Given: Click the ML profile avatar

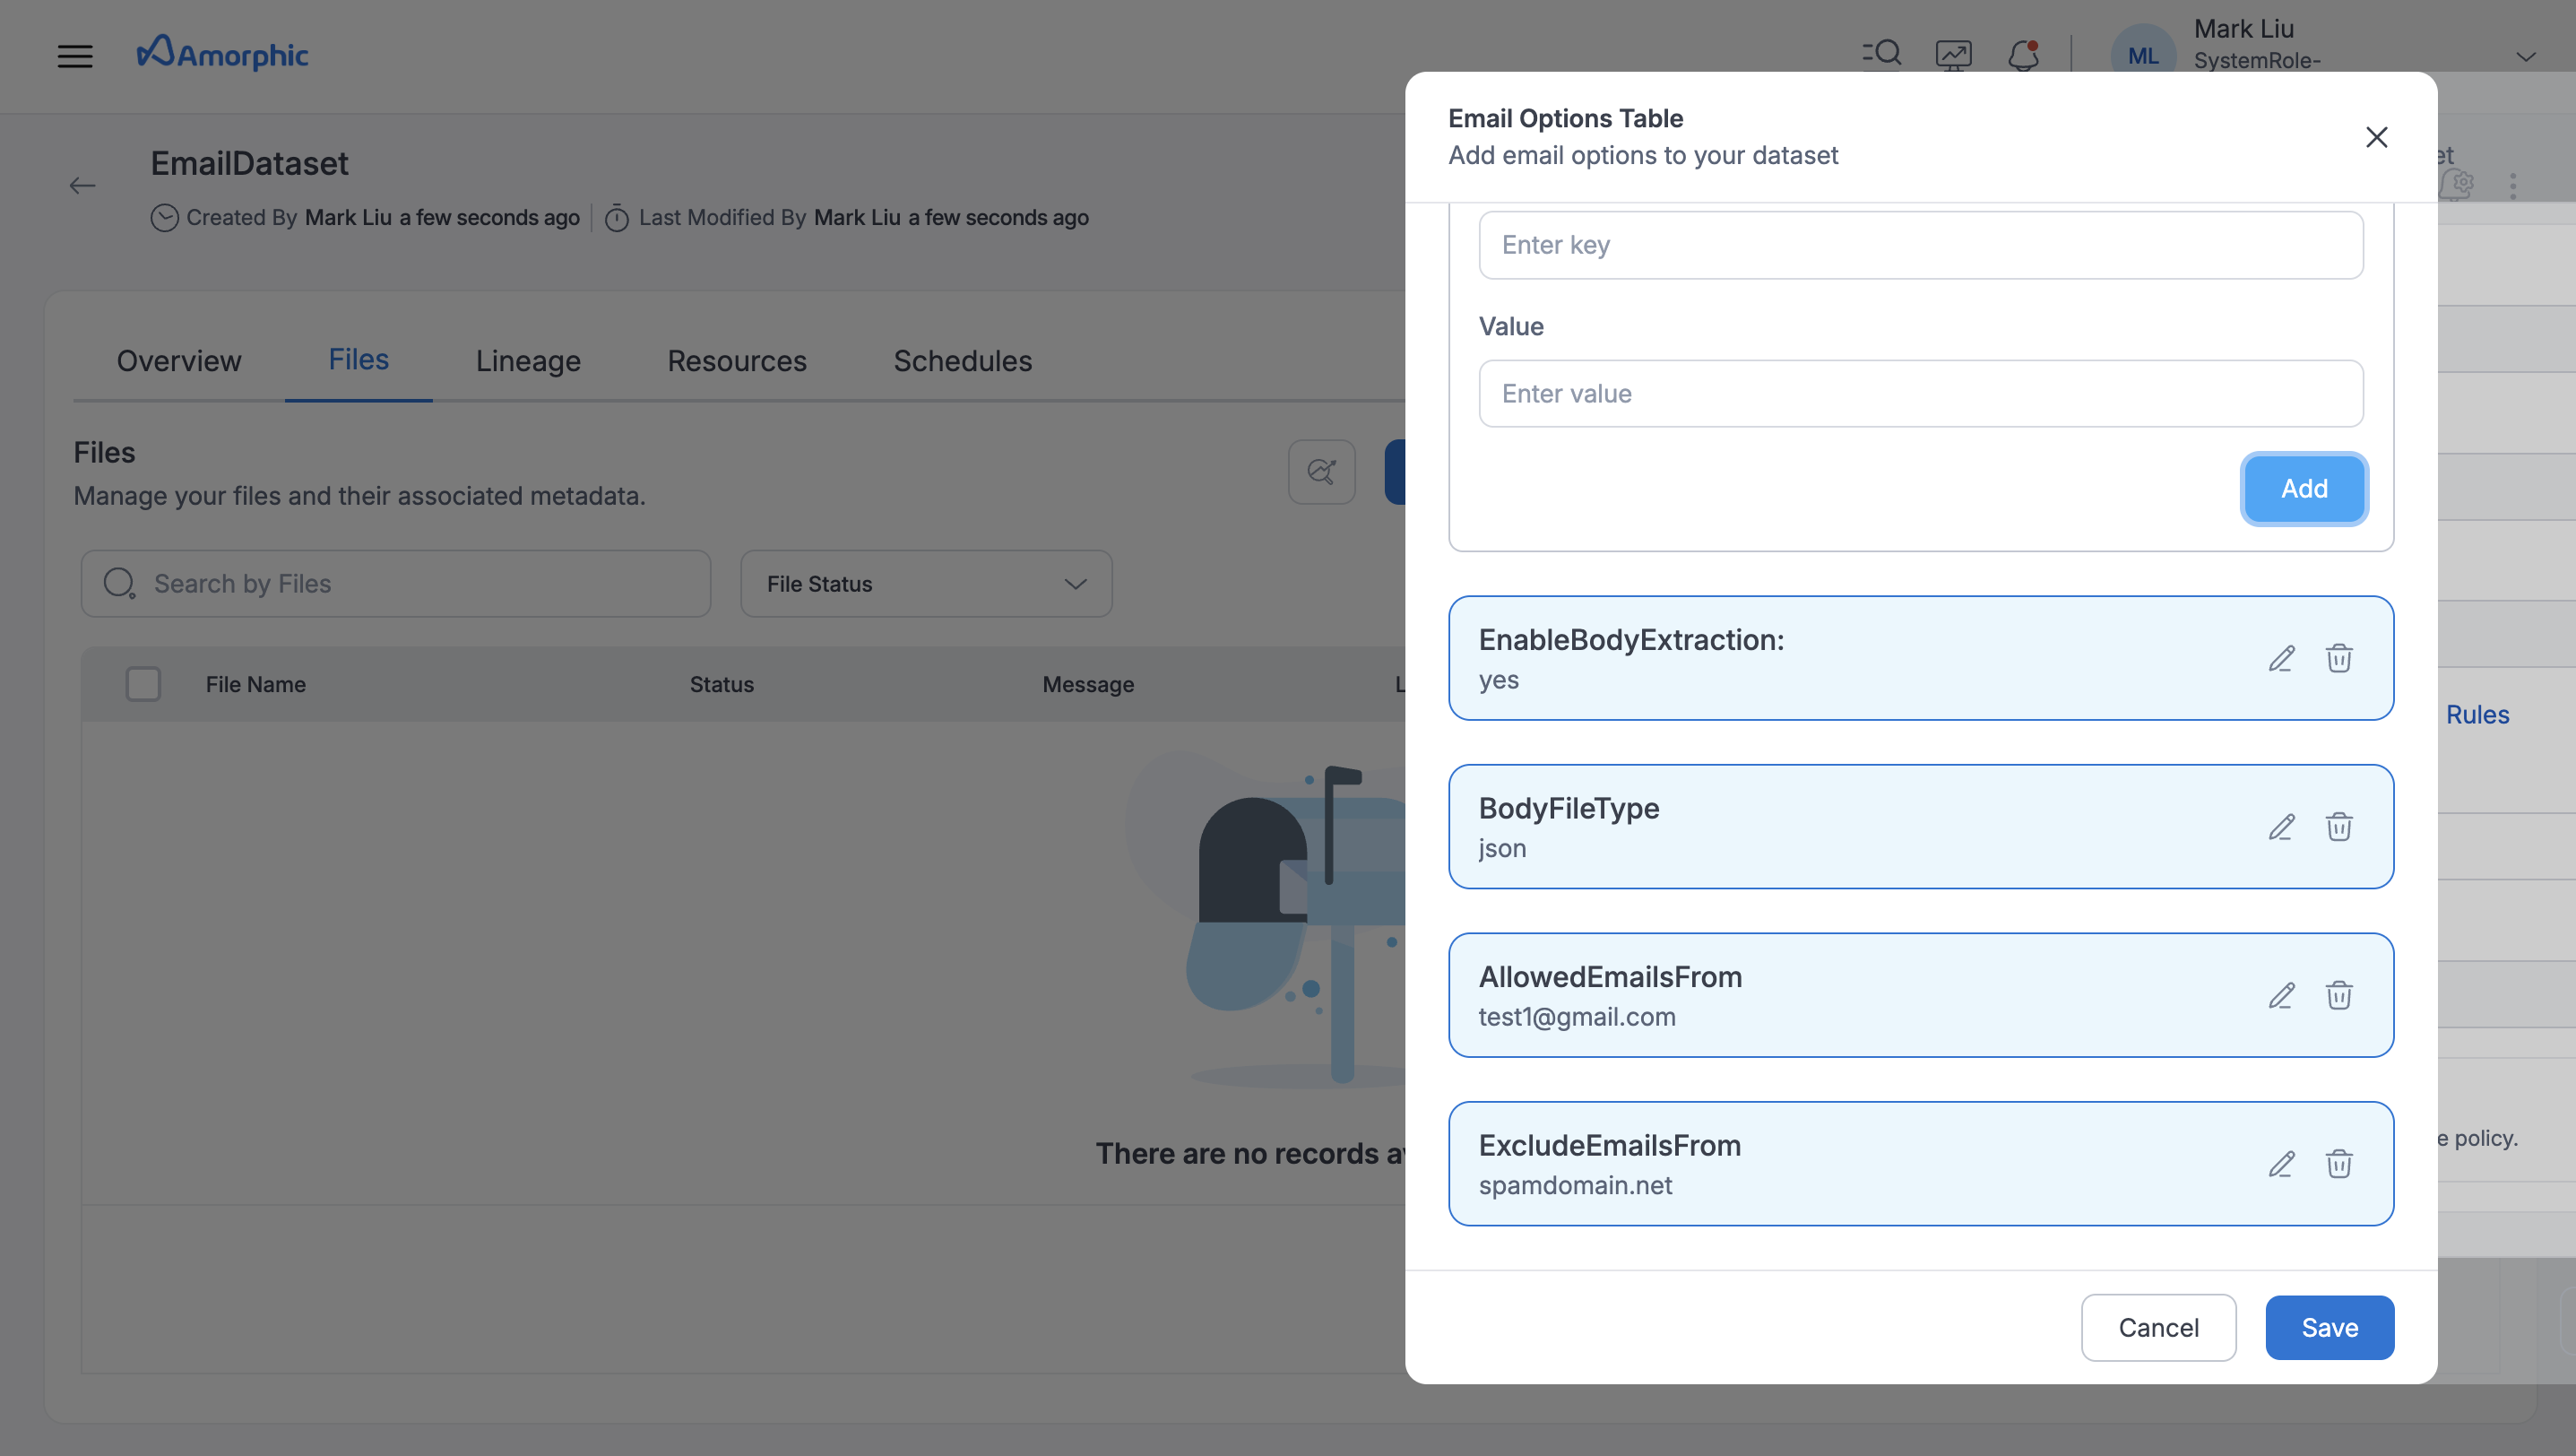Looking at the screenshot, I should pyautogui.click(x=2141, y=56).
